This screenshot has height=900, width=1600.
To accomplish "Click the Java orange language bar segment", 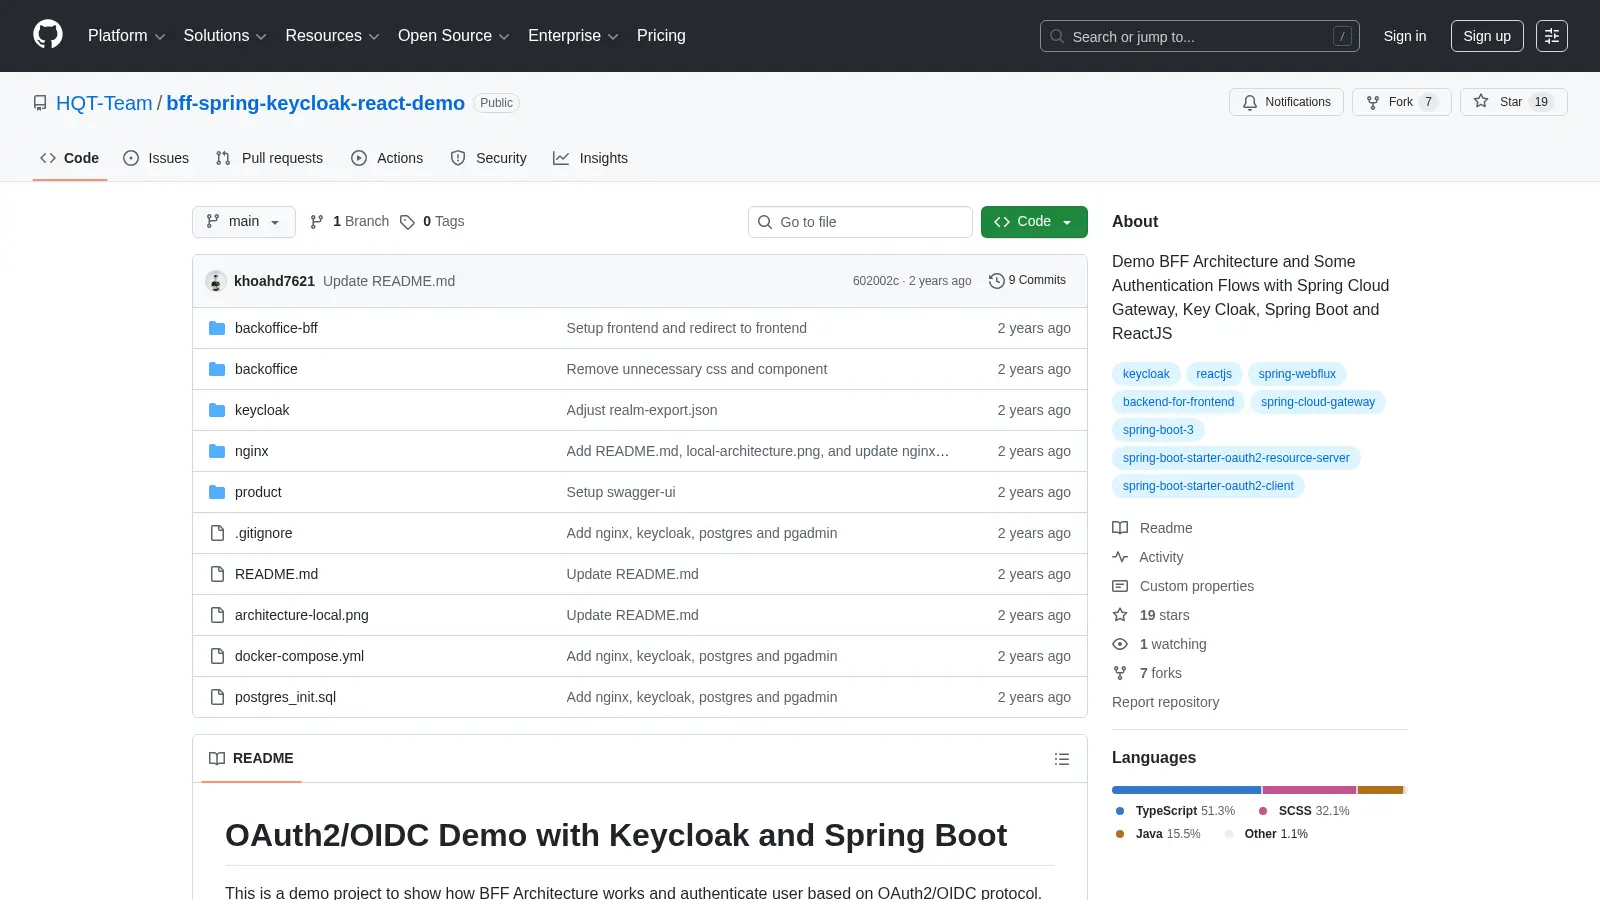I will (1381, 790).
